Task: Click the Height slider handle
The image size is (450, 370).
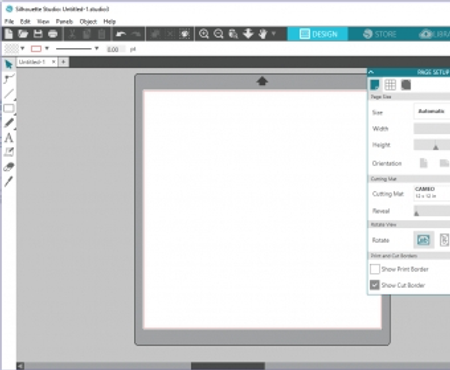Action: pyautogui.click(x=436, y=147)
